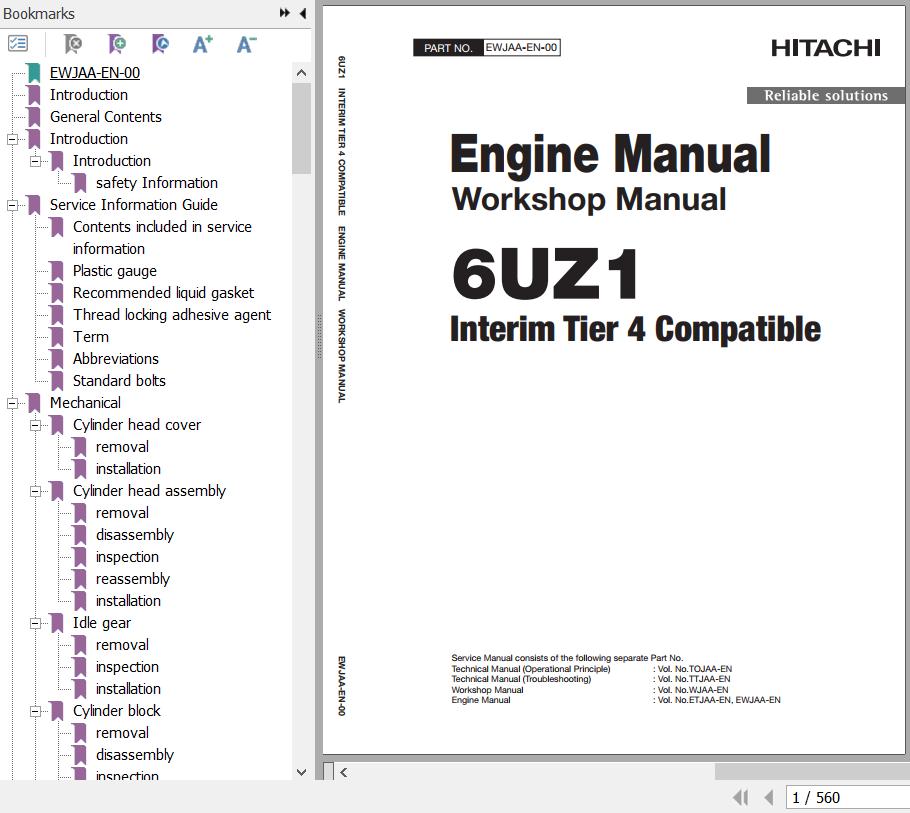Open installation under Idle gear
The image size is (910, 813).
point(128,689)
